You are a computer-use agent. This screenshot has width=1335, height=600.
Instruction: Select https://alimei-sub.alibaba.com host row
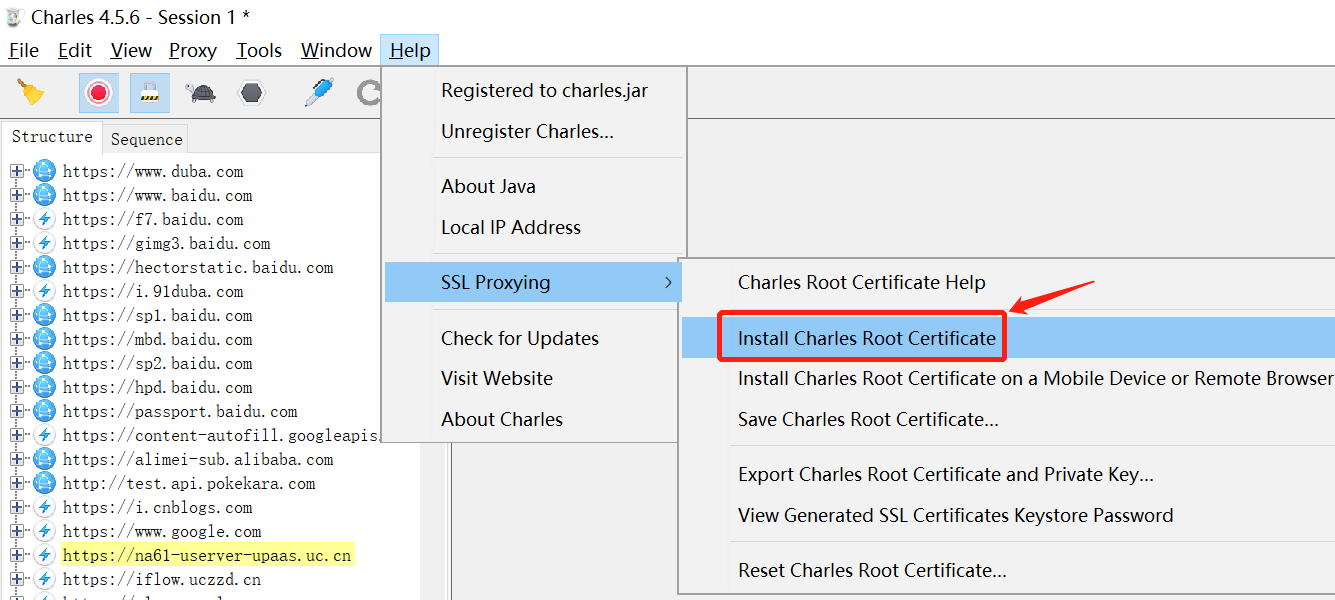[198, 459]
